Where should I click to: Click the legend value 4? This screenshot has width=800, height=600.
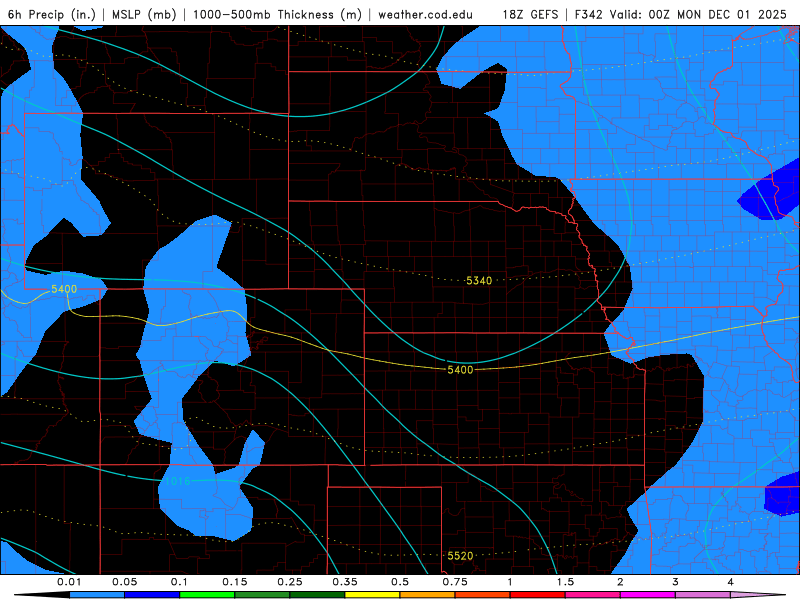pos(730,582)
